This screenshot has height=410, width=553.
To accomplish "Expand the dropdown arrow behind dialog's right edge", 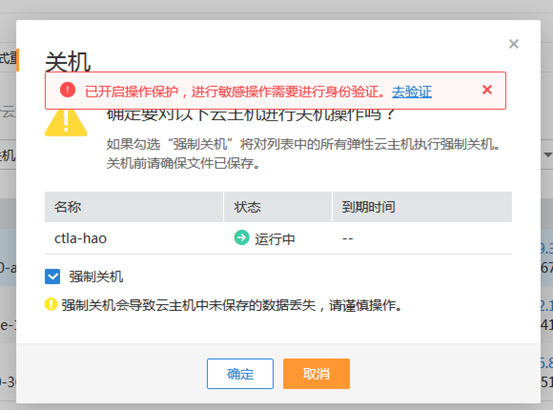I will 548,155.
